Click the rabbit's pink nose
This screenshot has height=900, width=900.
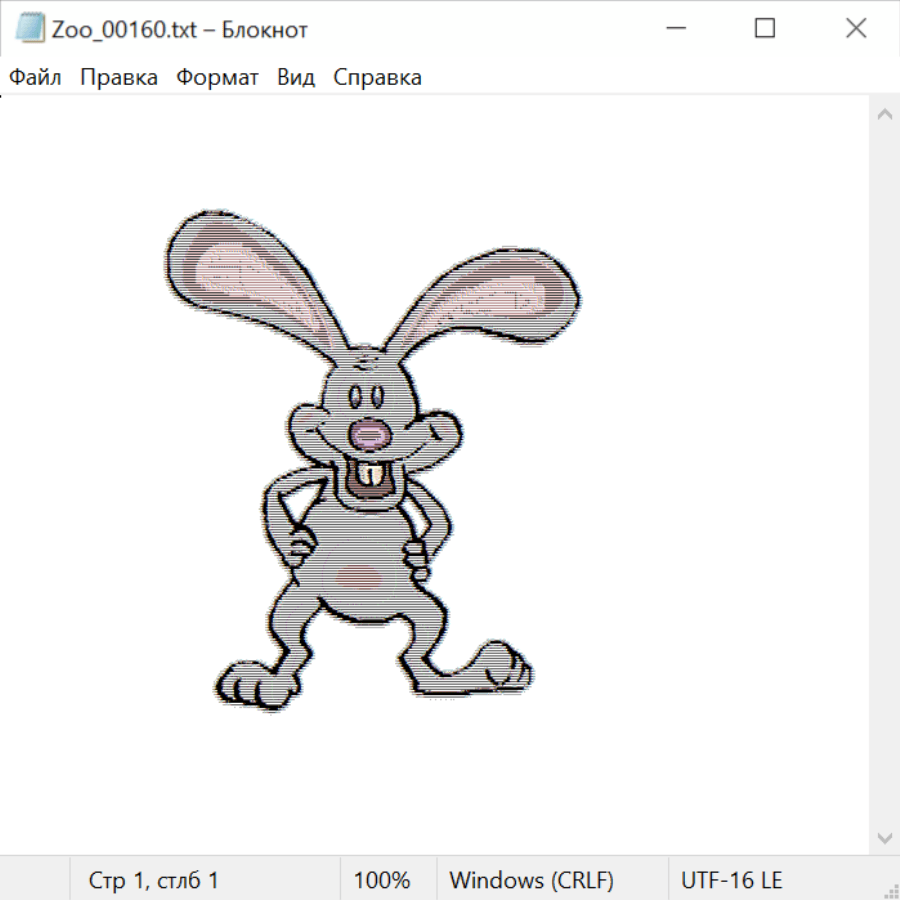(370, 434)
